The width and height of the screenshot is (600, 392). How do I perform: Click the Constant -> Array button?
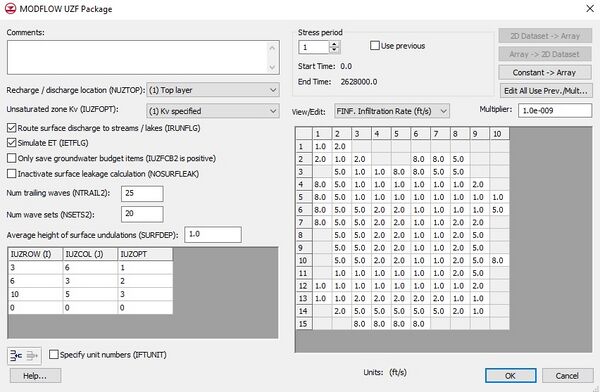(545, 72)
